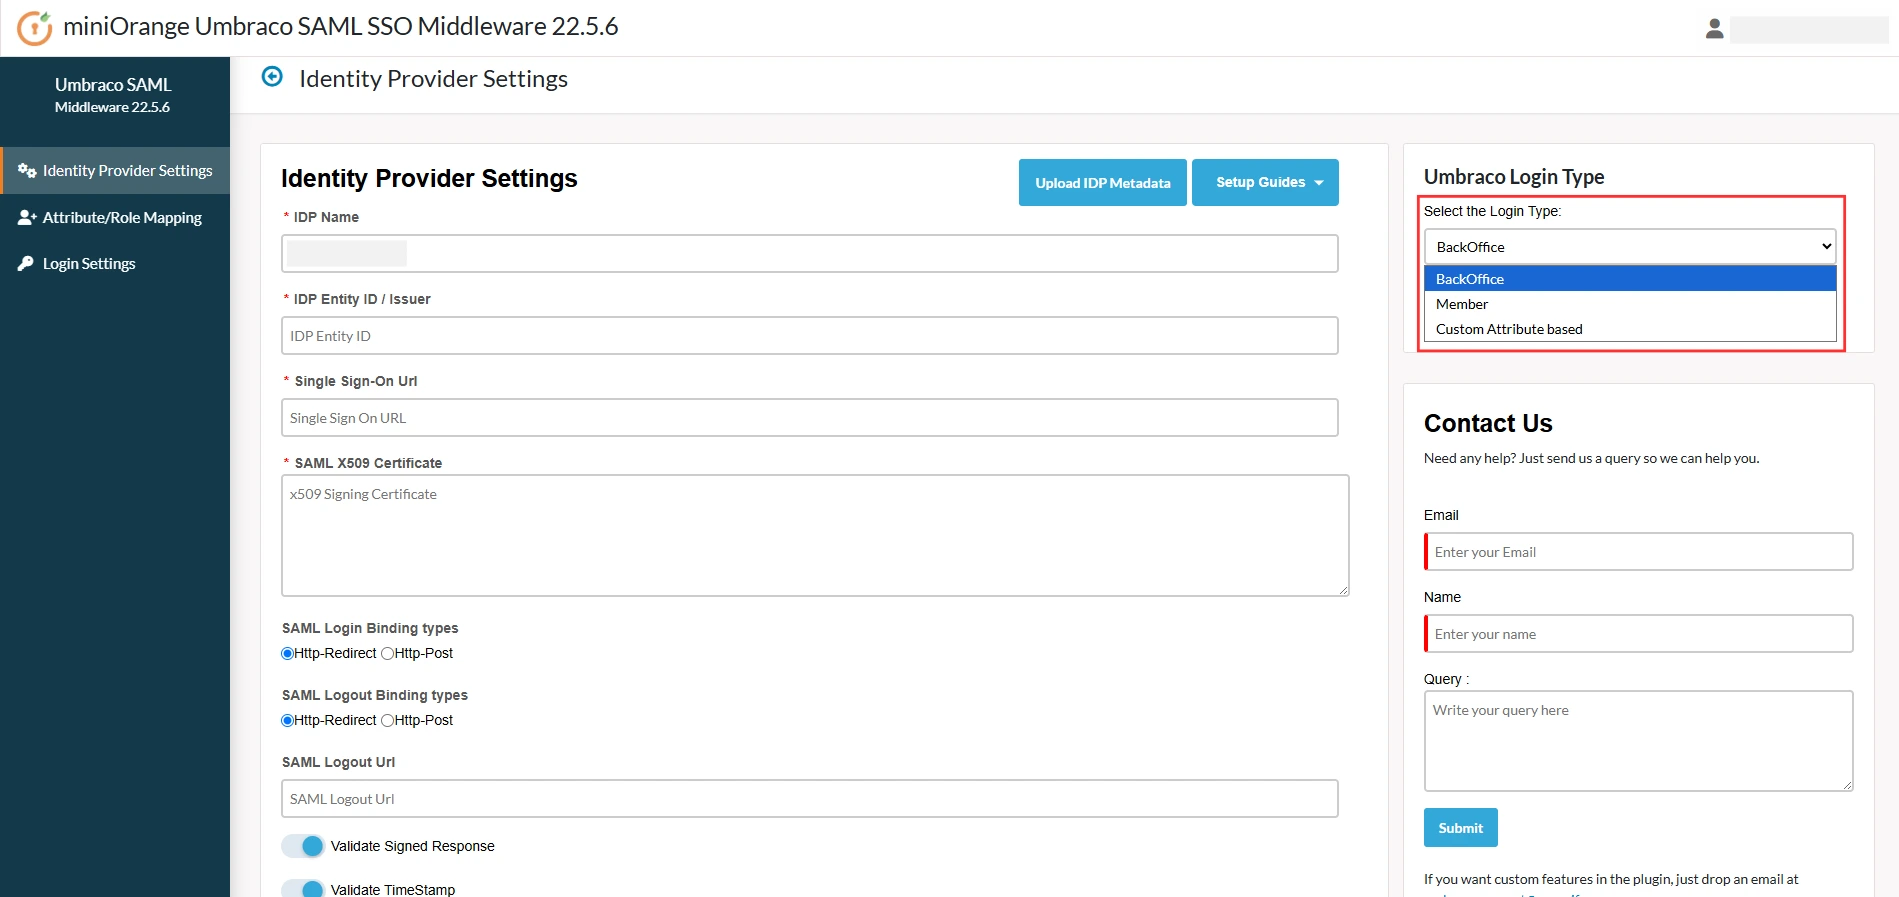Click the gears icon in sidebar
This screenshot has height=897, width=1899.
tap(27, 171)
